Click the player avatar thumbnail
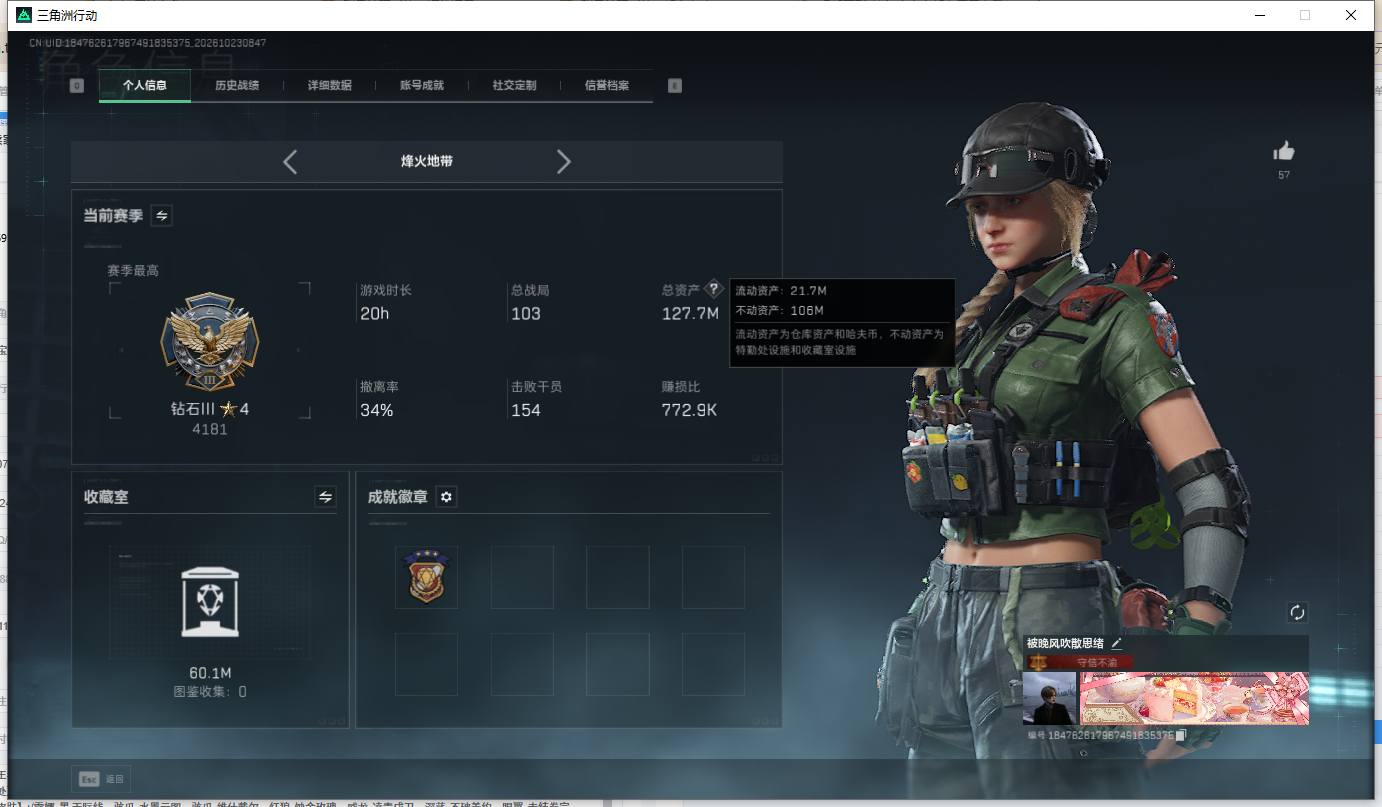 click(1049, 698)
